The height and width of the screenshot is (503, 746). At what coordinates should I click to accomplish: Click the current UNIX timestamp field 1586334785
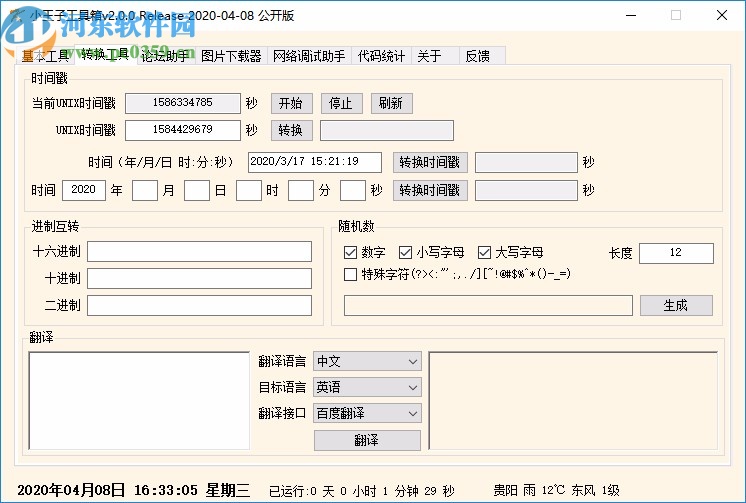coord(183,103)
